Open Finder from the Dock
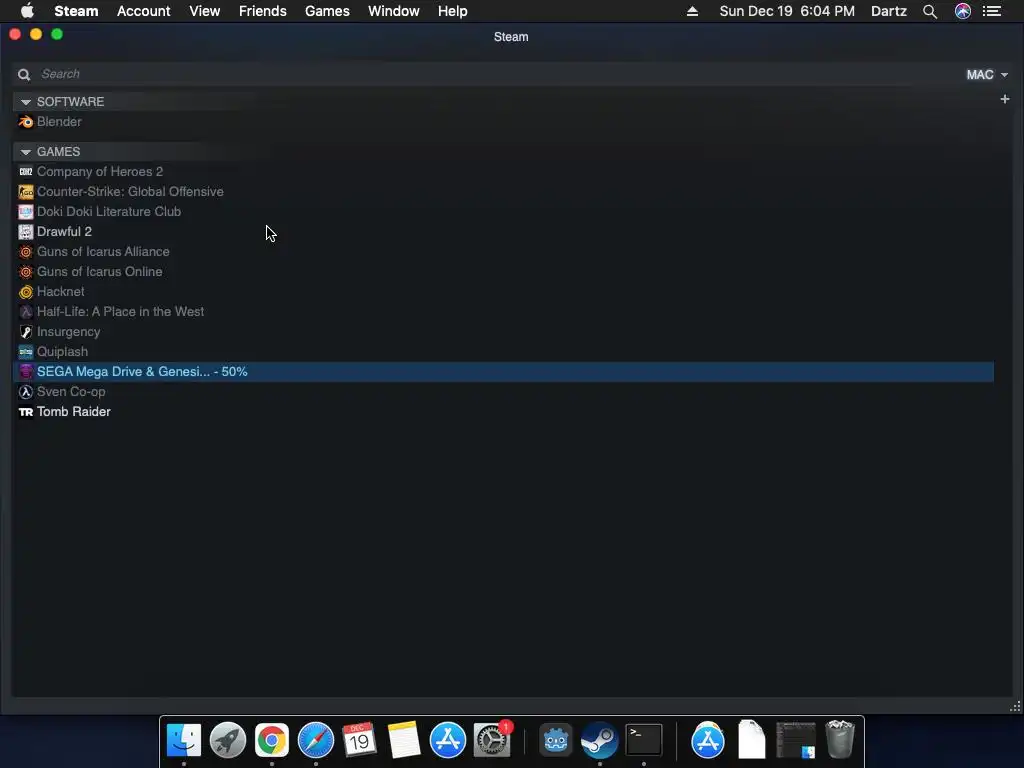 tap(184, 740)
